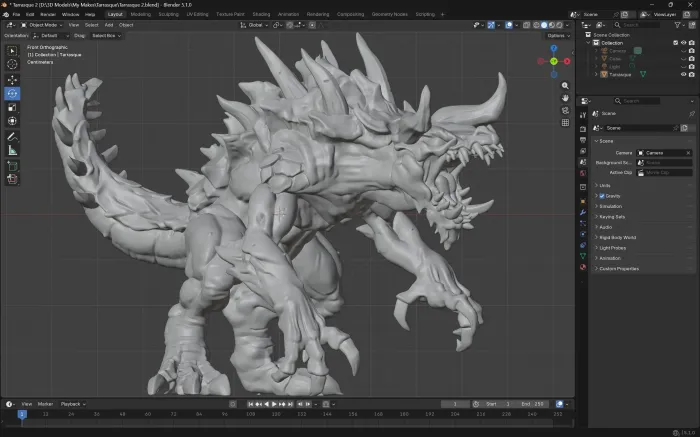Pick the Measure tool
This screenshot has height=437, width=700.
(12, 150)
